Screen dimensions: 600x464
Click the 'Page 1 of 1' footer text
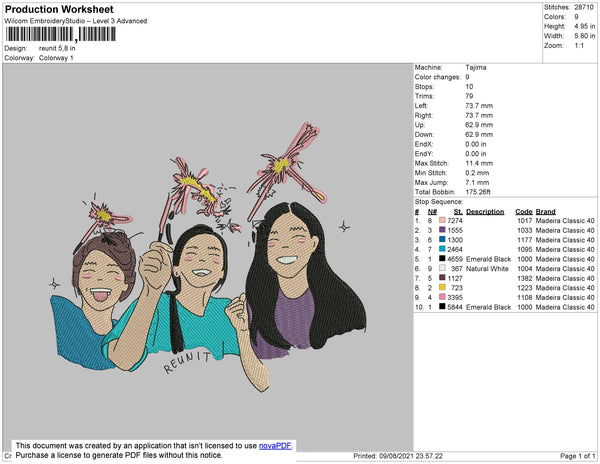577,456
